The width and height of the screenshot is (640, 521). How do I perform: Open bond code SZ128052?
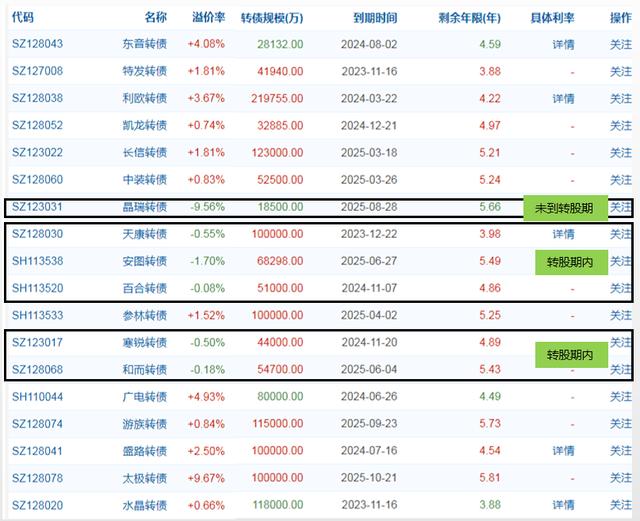(38, 125)
